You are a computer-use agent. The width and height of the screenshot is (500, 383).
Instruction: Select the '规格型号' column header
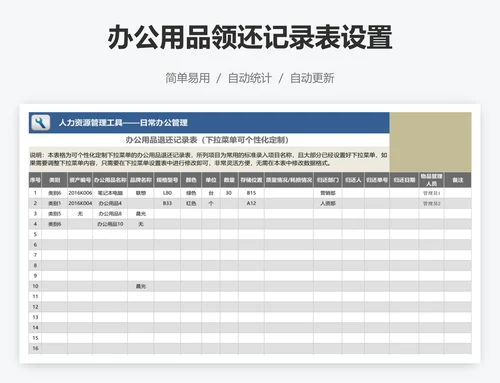pos(167,180)
